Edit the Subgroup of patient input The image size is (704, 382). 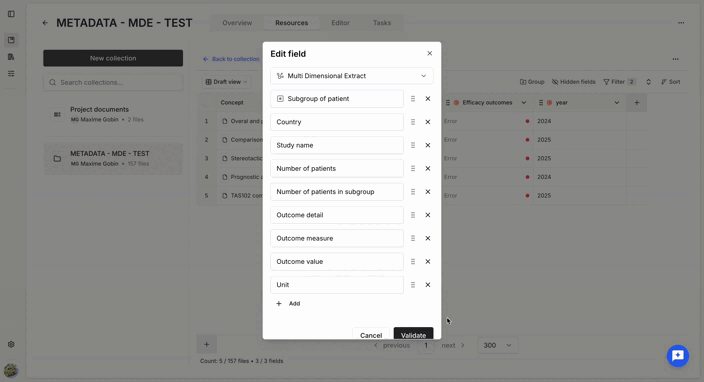coord(337,99)
